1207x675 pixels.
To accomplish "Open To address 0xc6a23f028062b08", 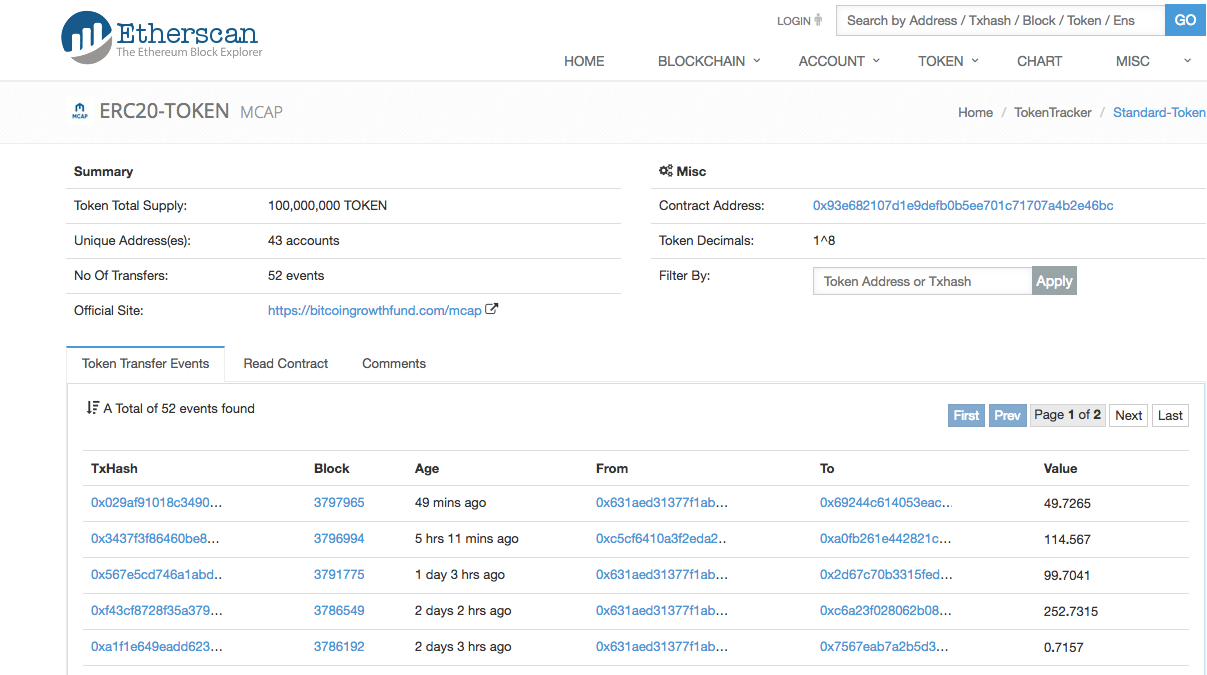I will pos(886,611).
